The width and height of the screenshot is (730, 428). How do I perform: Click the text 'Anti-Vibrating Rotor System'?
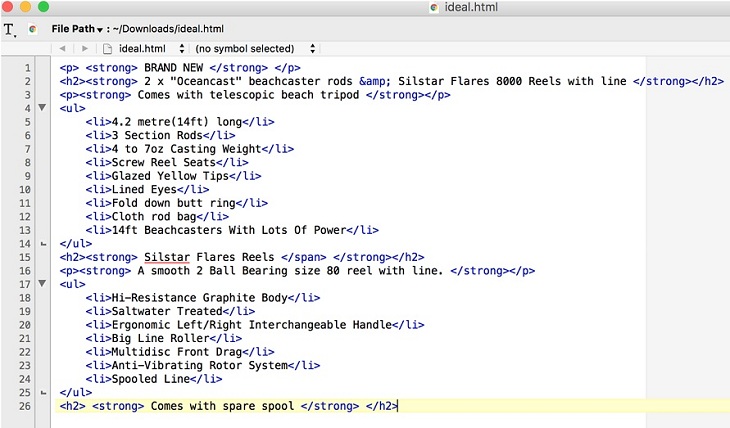pyautogui.click(x=200, y=366)
